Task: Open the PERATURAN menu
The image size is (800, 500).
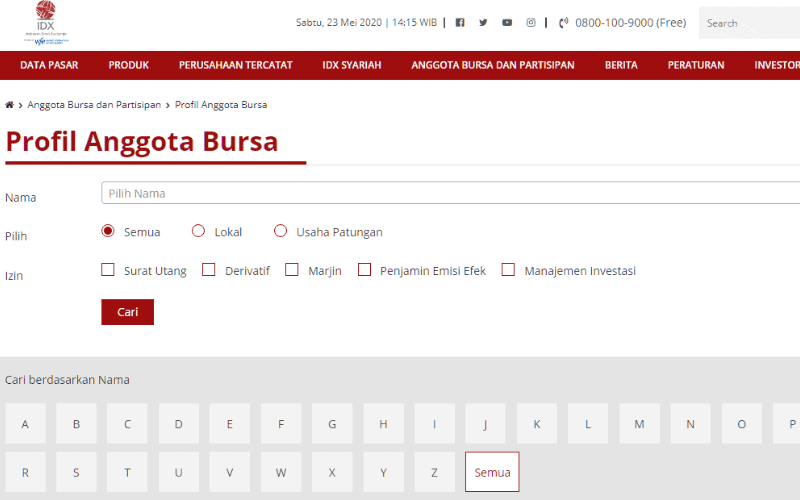Action: click(696, 65)
